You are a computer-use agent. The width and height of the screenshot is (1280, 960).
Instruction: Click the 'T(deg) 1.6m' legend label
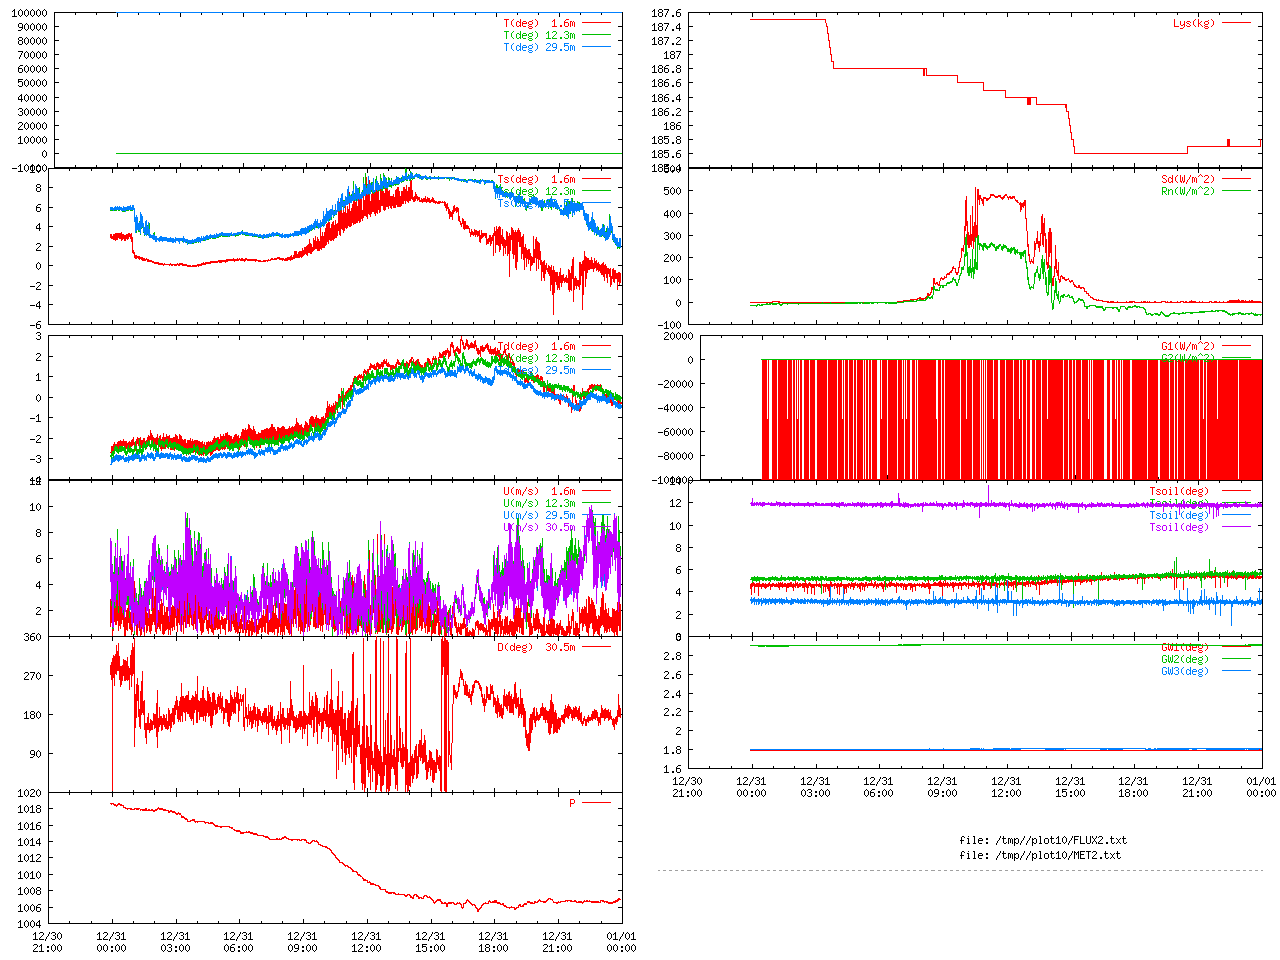[539, 23]
